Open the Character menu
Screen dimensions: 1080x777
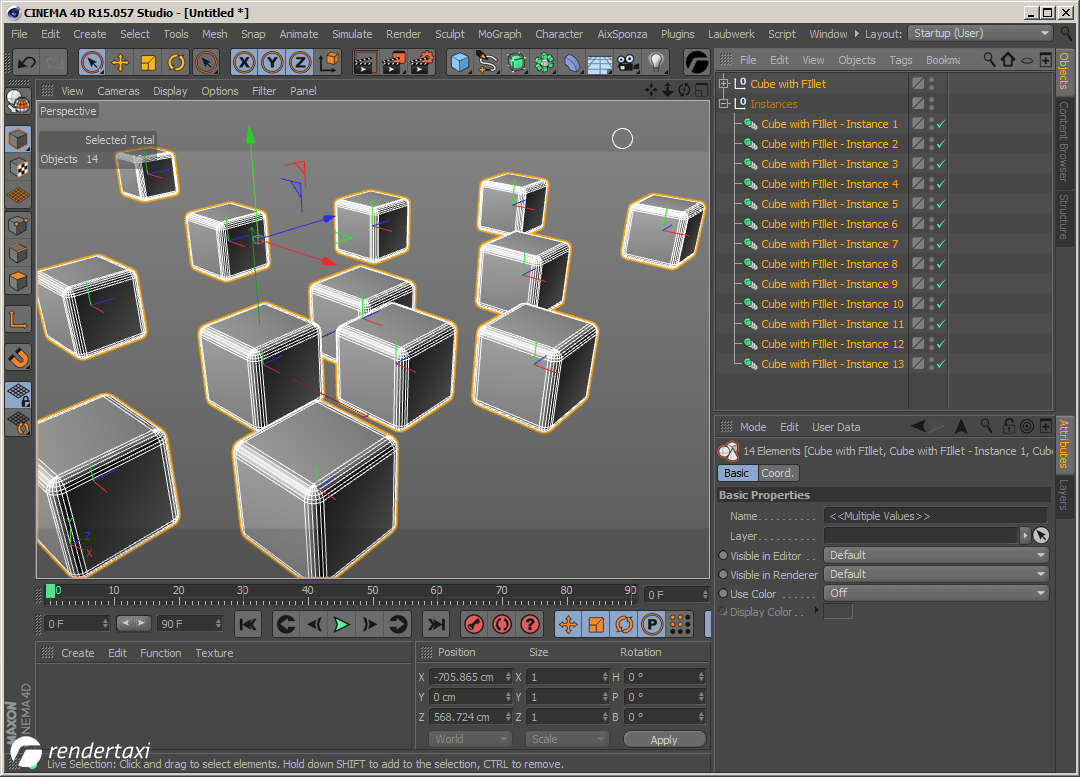(x=559, y=34)
